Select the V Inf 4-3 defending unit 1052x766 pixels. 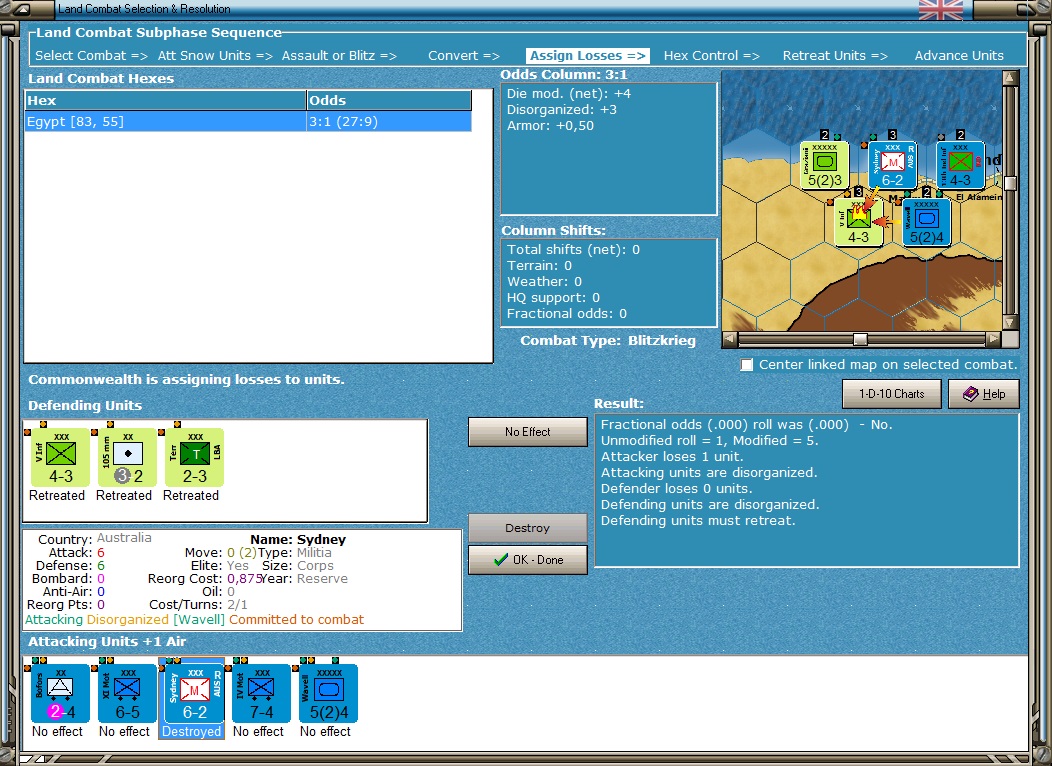pyautogui.click(x=60, y=457)
